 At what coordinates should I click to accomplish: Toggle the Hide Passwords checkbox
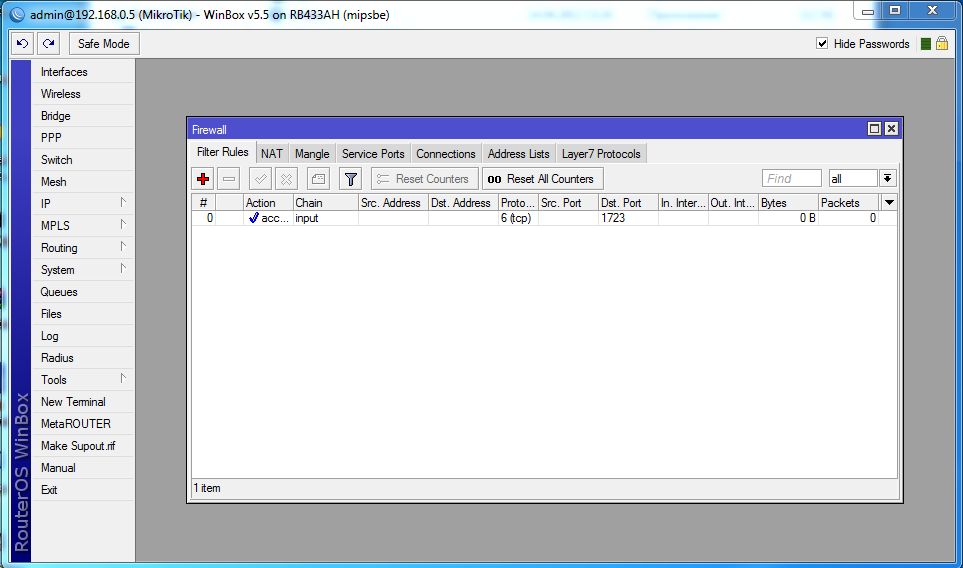pyautogui.click(x=822, y=44)
